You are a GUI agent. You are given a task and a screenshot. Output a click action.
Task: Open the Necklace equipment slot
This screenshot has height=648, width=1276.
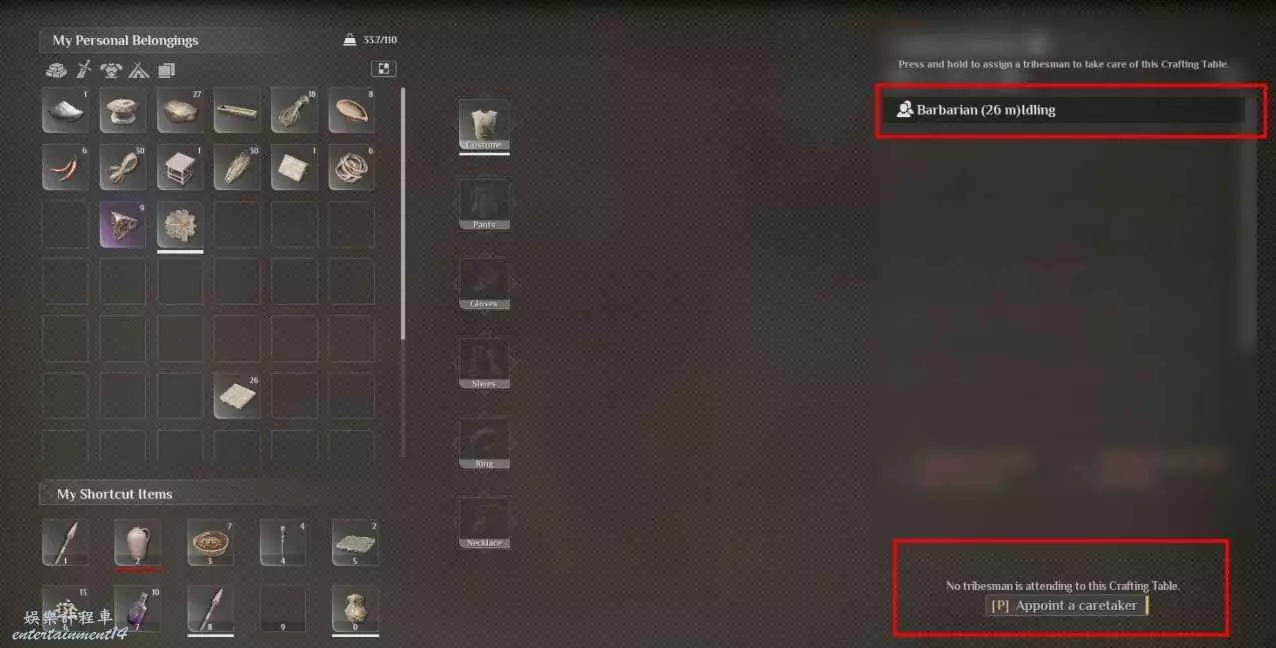(484, 522)
